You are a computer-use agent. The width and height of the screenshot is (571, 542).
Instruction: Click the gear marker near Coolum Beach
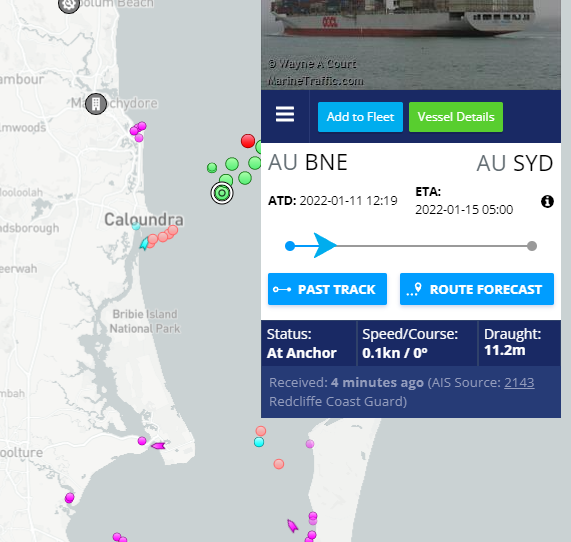pos(69,4)
